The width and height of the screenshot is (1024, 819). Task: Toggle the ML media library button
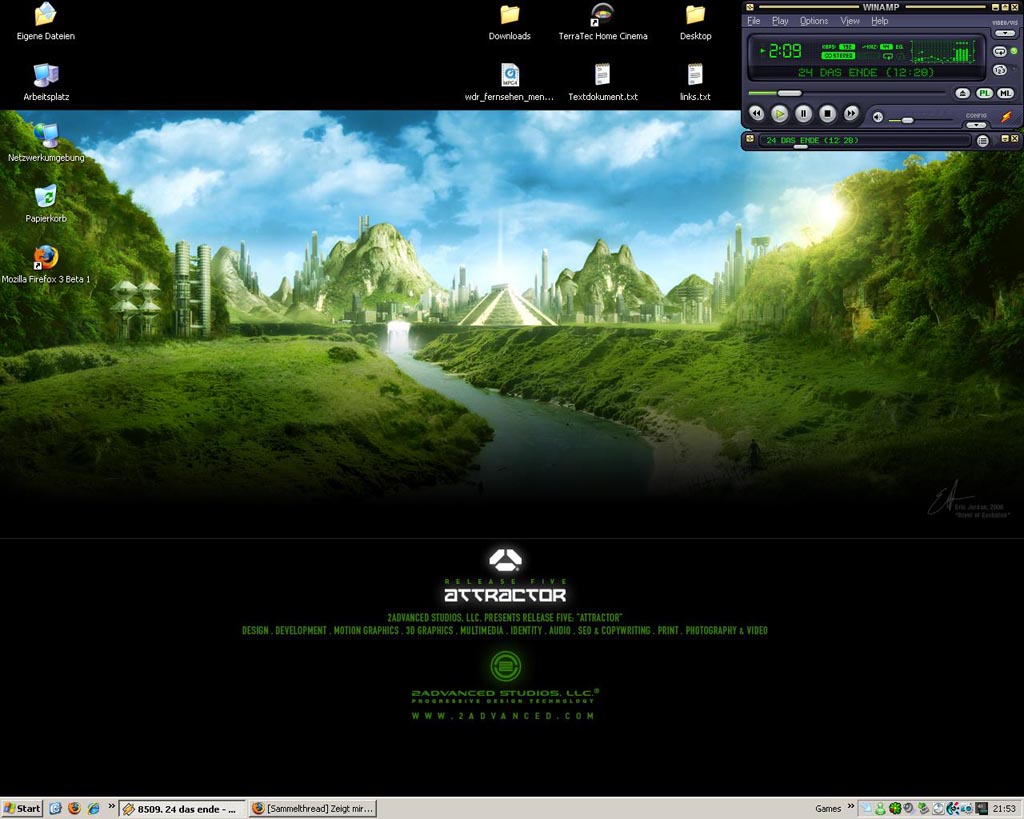[1006, 93]
